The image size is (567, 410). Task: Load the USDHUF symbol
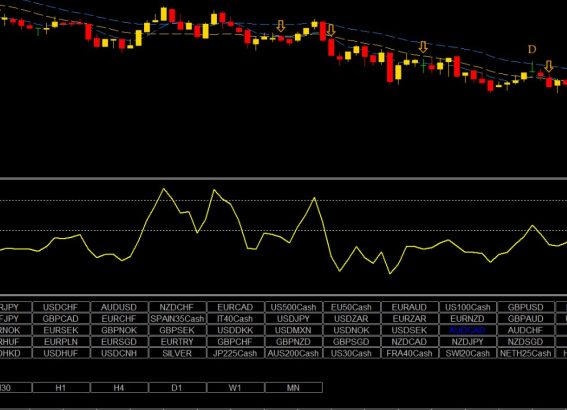(x=61, y=353)
